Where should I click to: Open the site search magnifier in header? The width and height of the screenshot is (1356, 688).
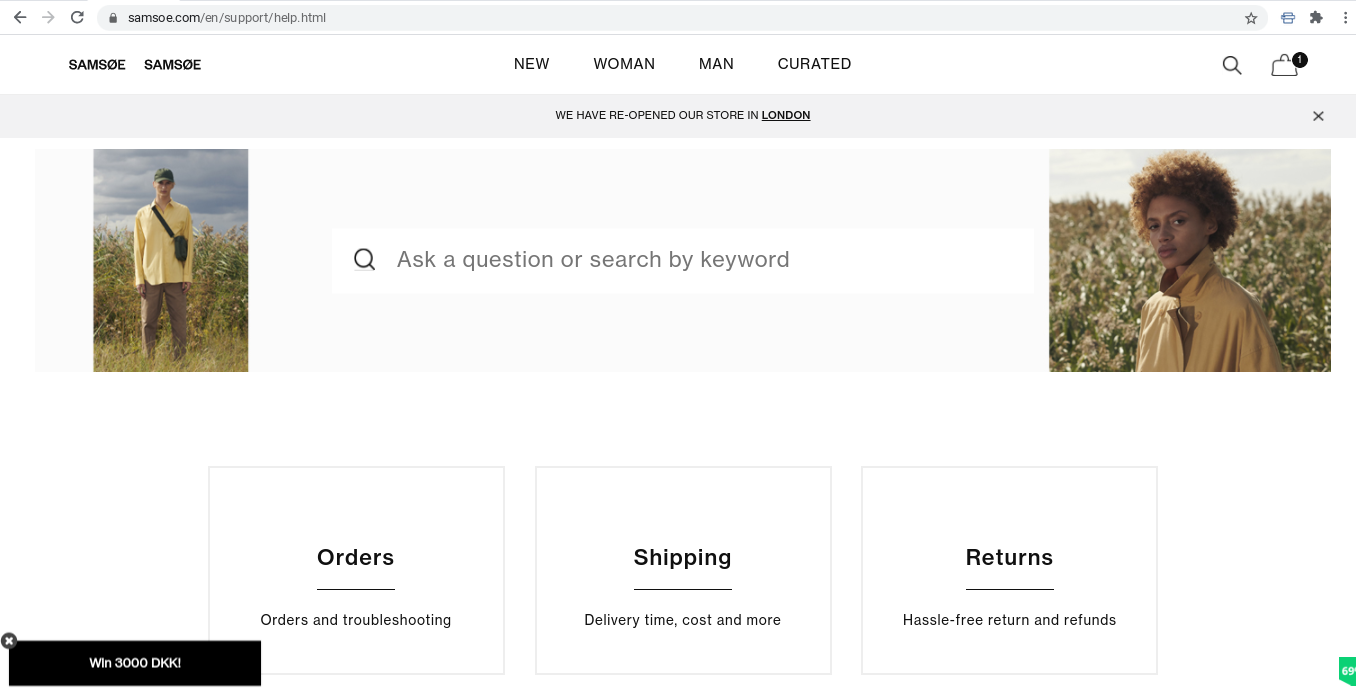(x=1232, y=65)
